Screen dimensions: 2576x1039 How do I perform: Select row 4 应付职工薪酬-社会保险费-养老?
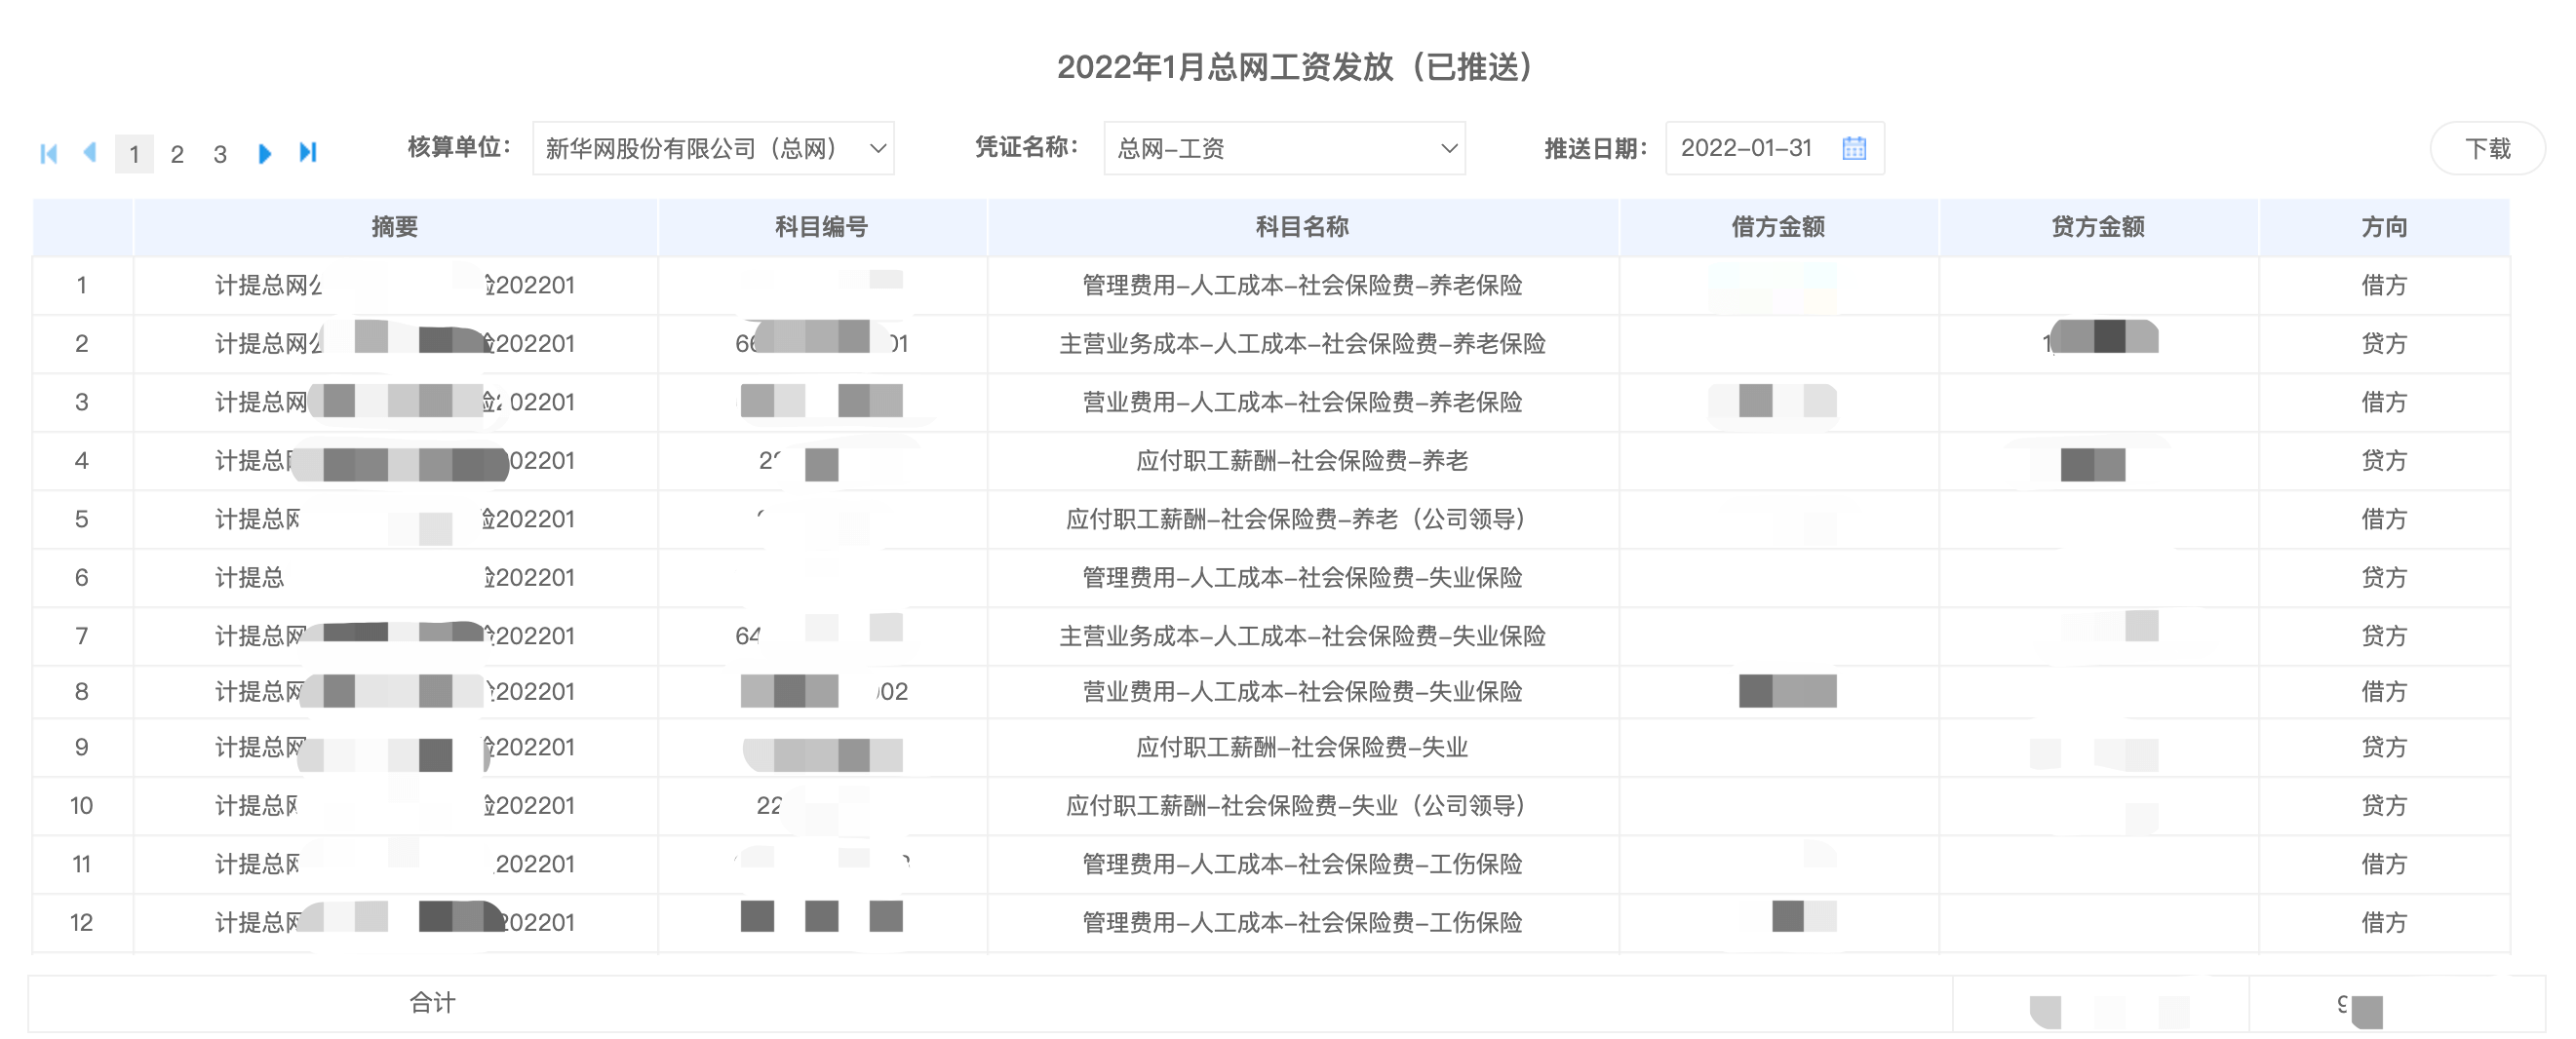pos(1302,461)
